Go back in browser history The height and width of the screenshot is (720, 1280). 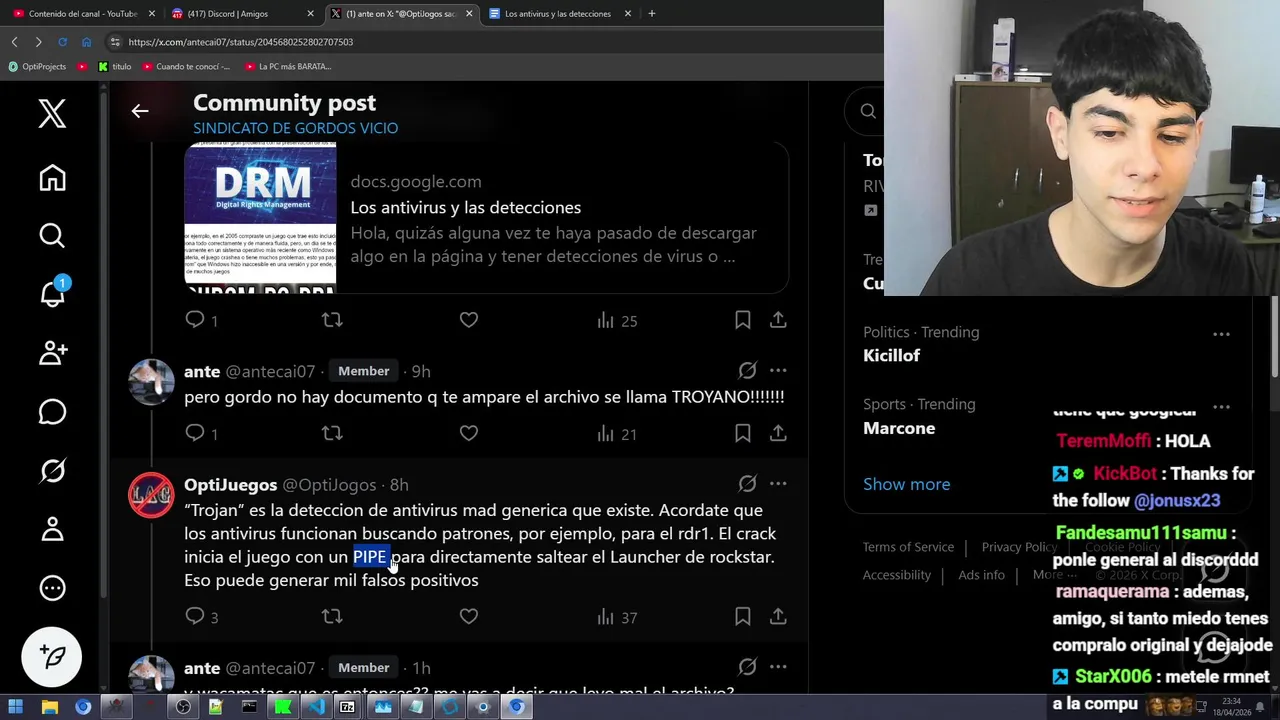(14, 42)
